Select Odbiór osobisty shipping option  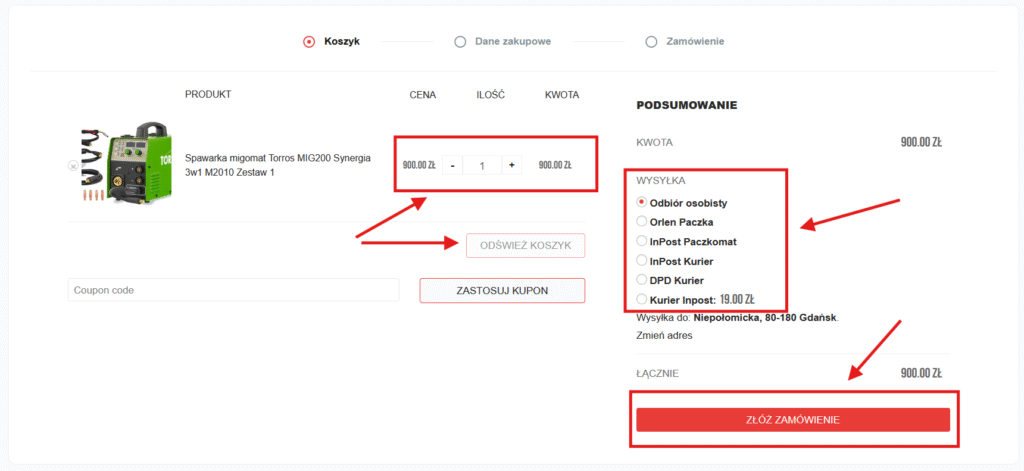pyautogui.click(x=642, y=202)
